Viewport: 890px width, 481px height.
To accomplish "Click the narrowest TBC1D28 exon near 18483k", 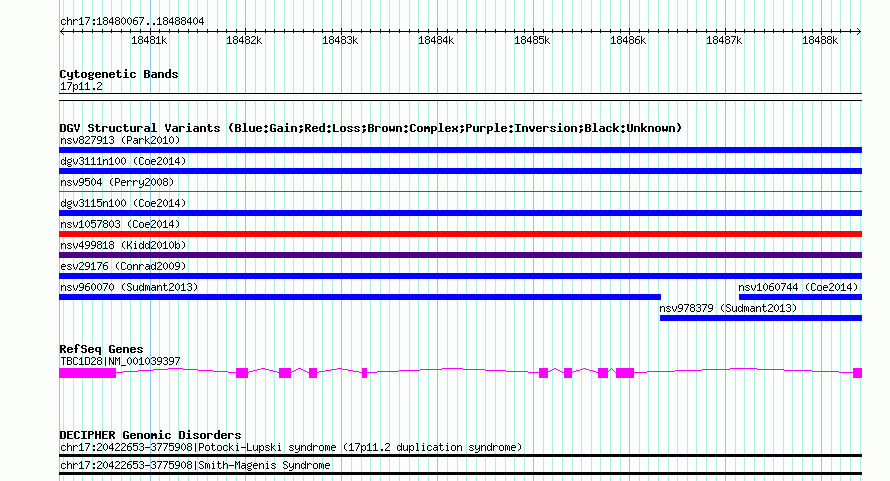I will [364, 373].
